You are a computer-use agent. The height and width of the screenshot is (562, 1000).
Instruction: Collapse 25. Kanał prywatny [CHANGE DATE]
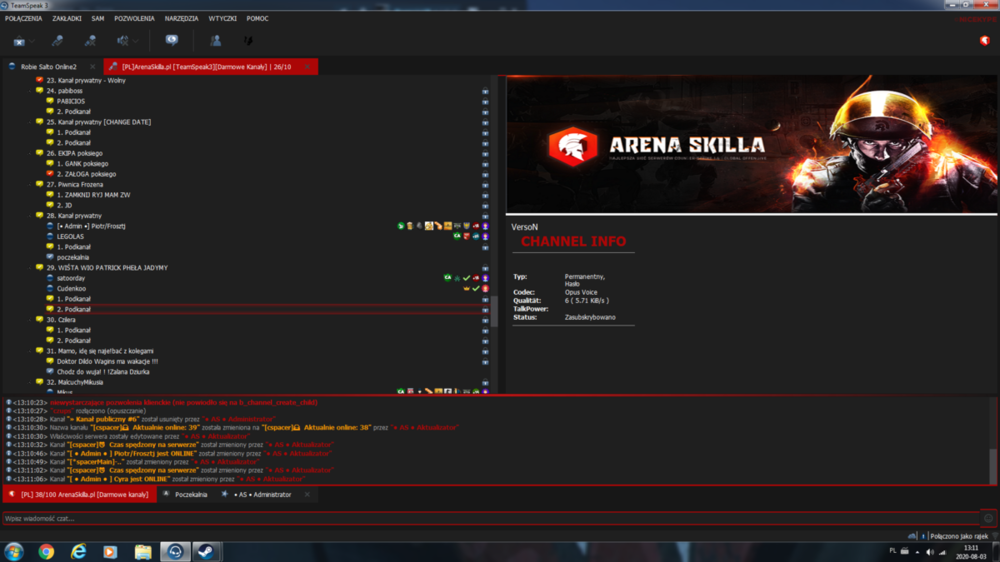tap(30, 122)
